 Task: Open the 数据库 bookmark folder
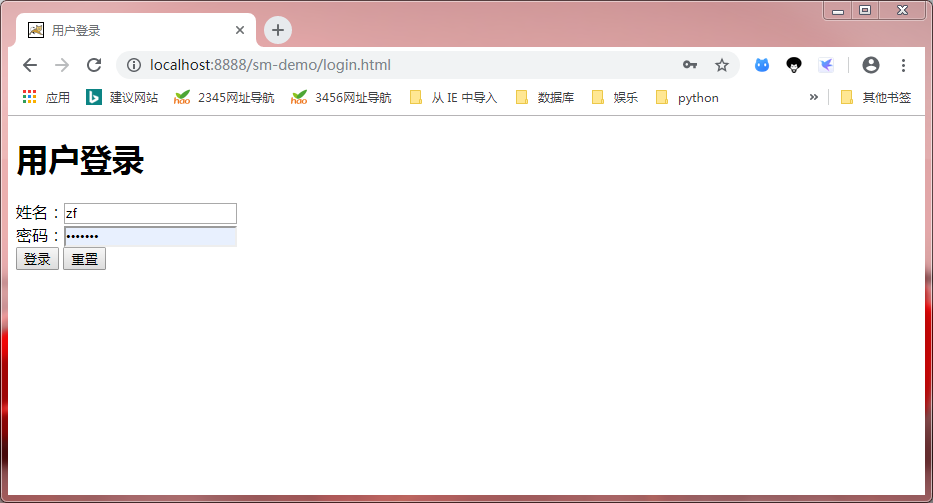(545, 97)
